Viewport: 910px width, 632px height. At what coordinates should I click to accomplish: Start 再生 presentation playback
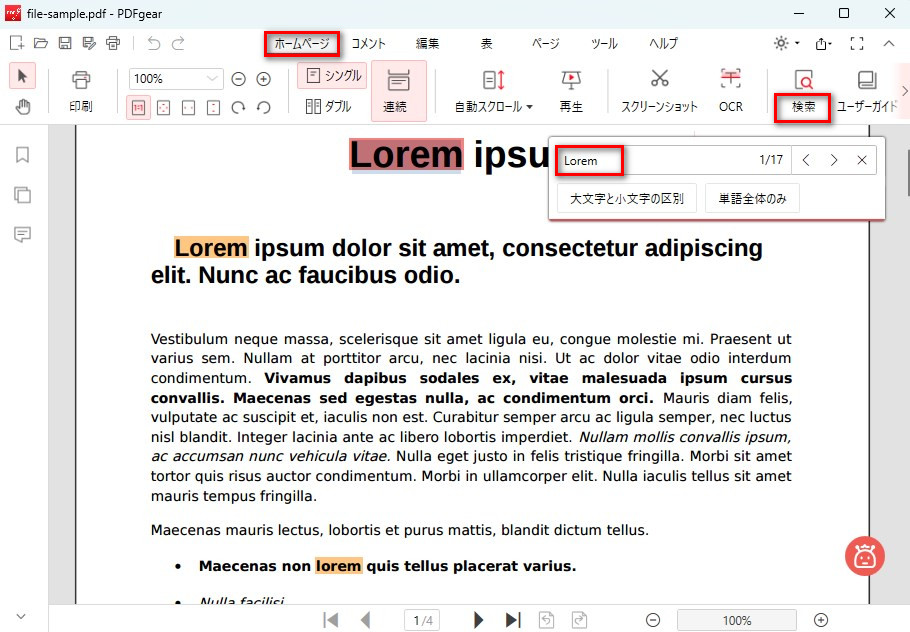pos(570,89)
